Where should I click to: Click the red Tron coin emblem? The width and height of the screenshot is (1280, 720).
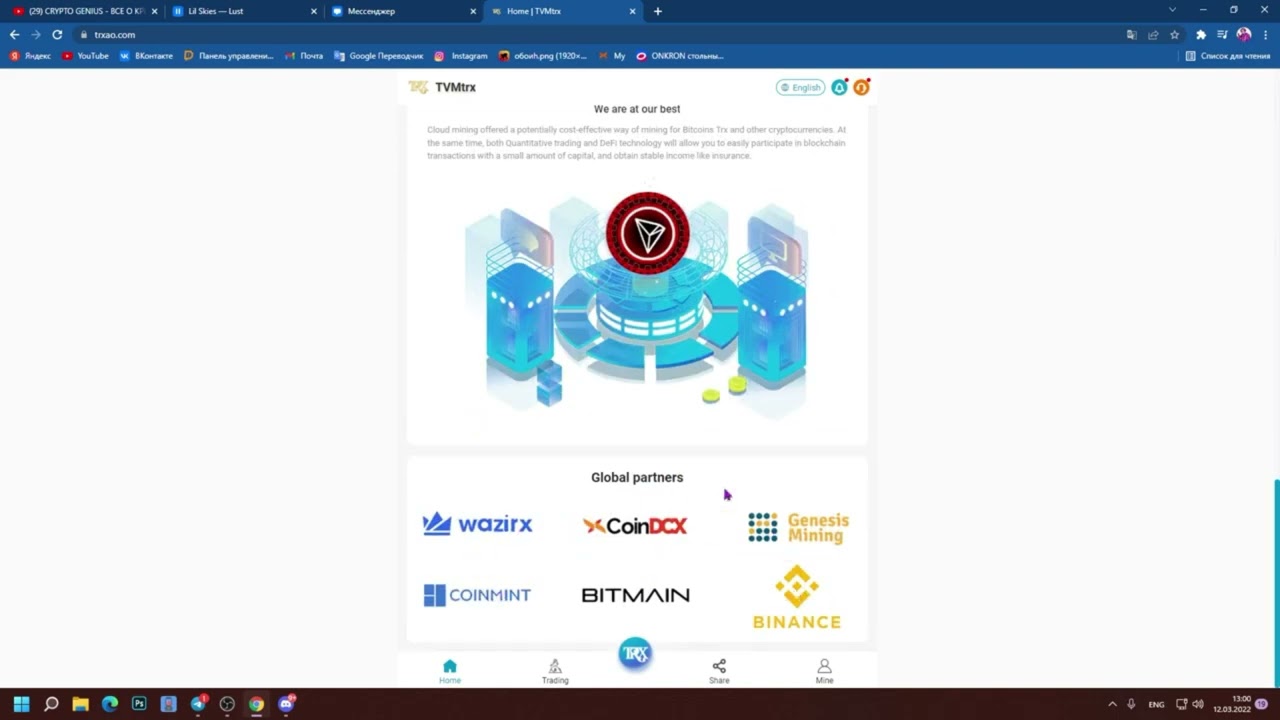coord(648,233)
